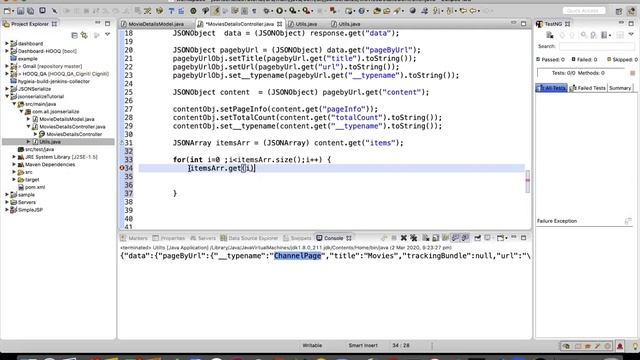Click Collapse All in Project Explorer
The width and height of the screenshot is (640, 360).
(74, 36)
